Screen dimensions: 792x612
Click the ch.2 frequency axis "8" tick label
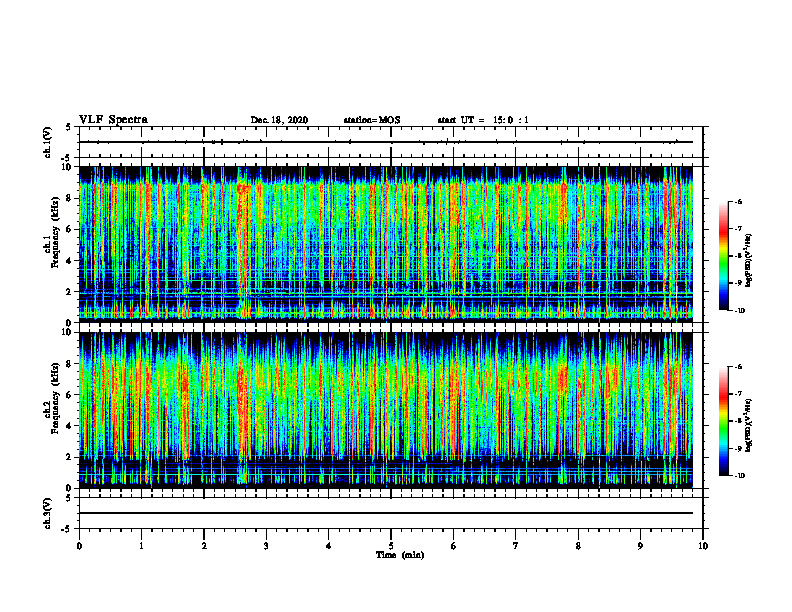(x=70, y=364)
